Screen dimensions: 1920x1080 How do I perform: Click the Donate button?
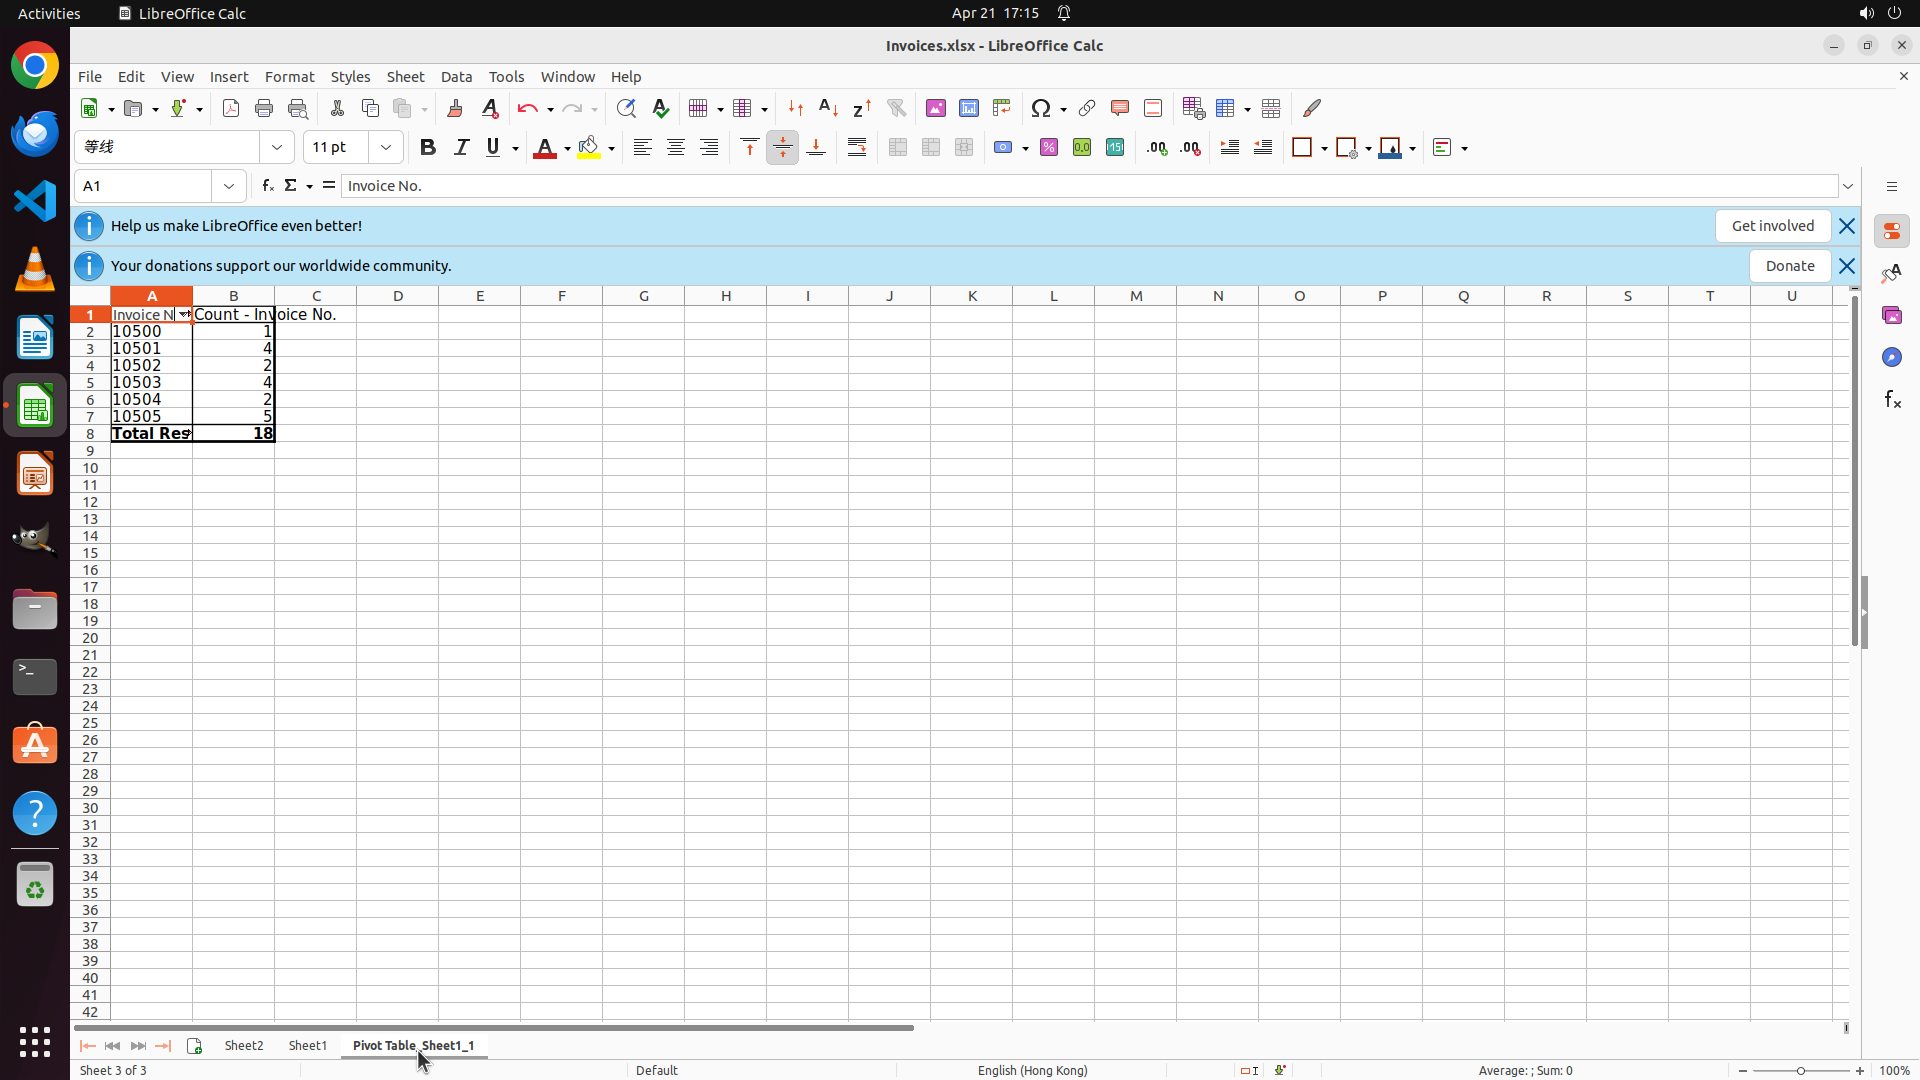pyautogui.click(x=1789, y=266)
